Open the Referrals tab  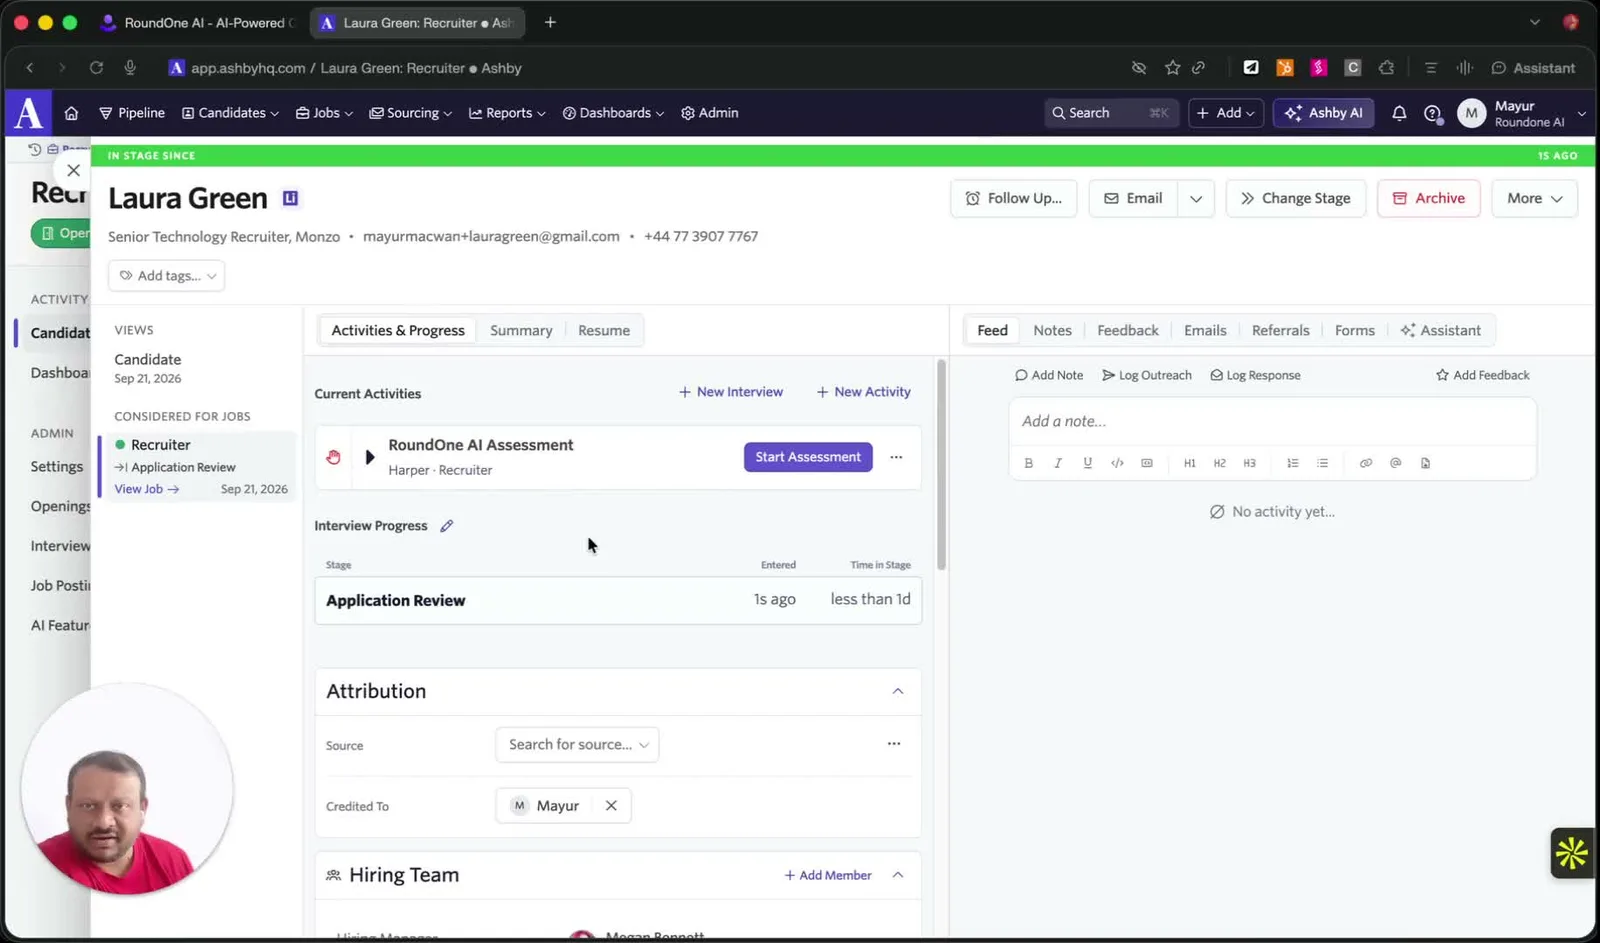1280,331
